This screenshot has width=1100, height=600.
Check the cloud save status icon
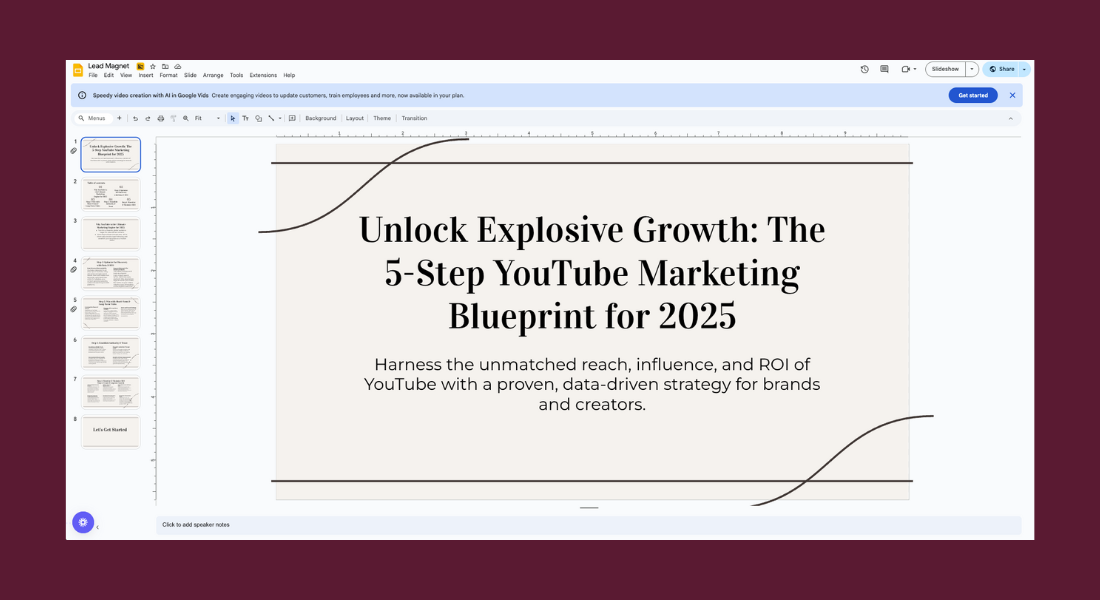pos(177,66)
